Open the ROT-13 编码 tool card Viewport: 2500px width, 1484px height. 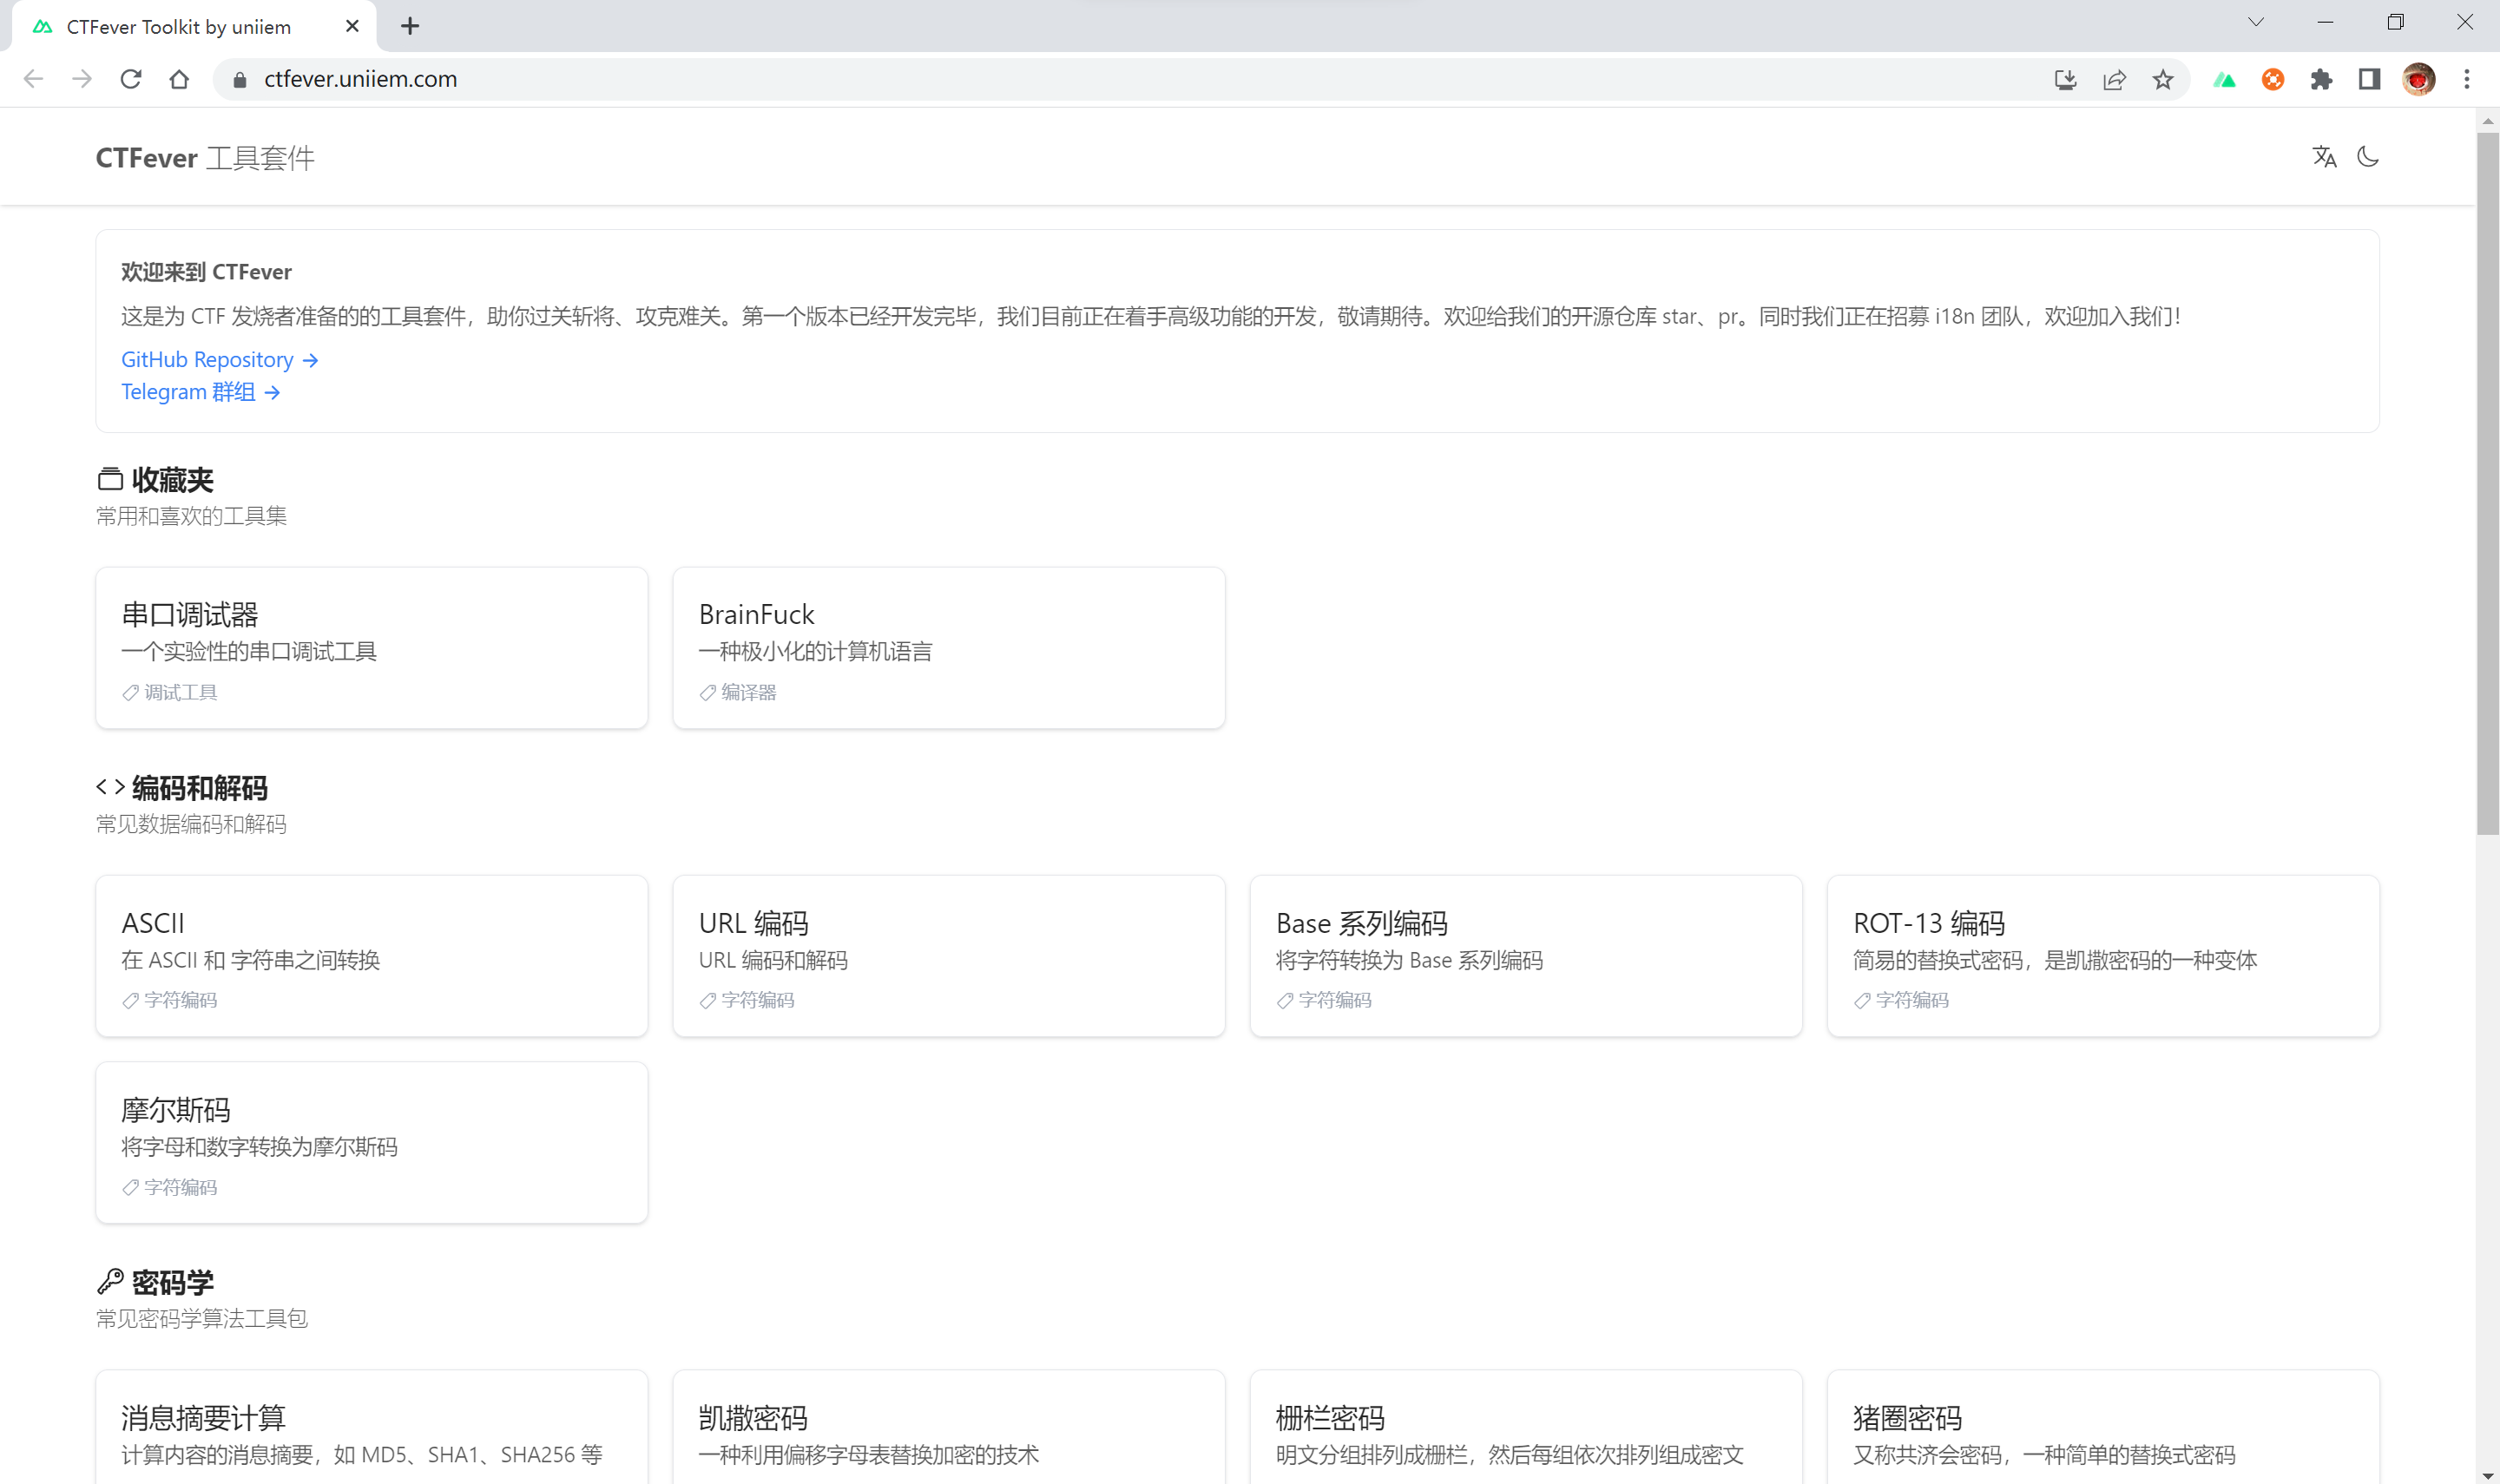[x=2103, y=956]
